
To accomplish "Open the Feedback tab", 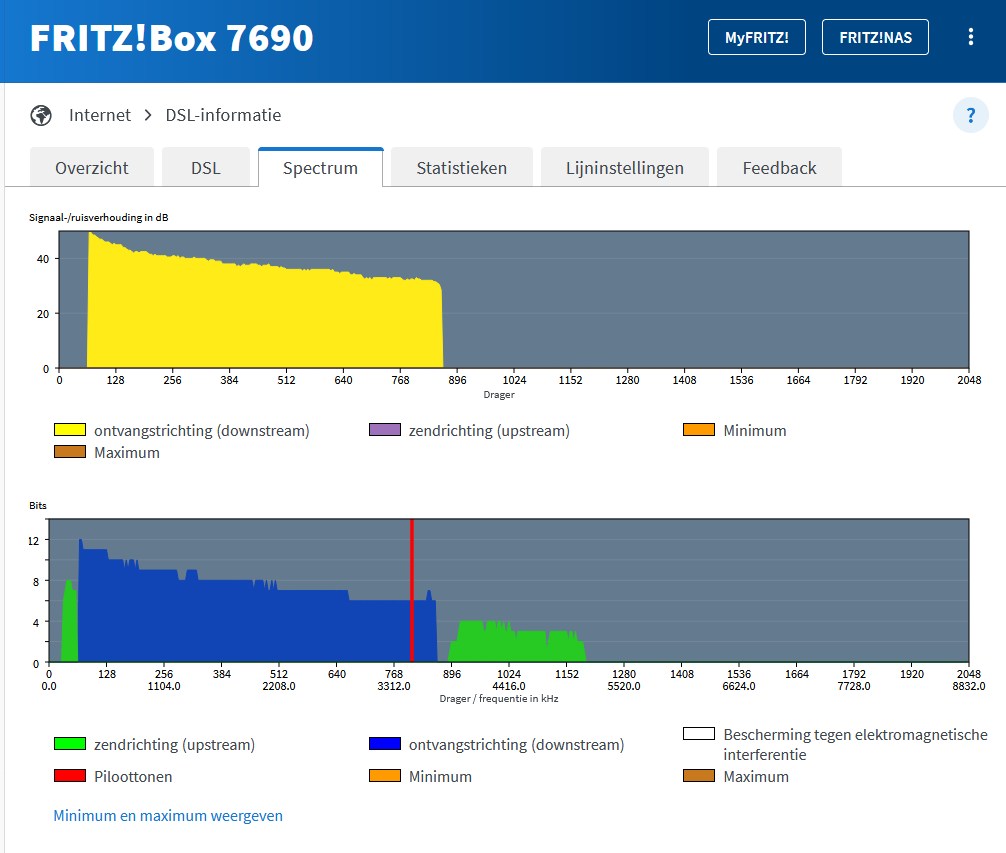I will coord(779,168).
